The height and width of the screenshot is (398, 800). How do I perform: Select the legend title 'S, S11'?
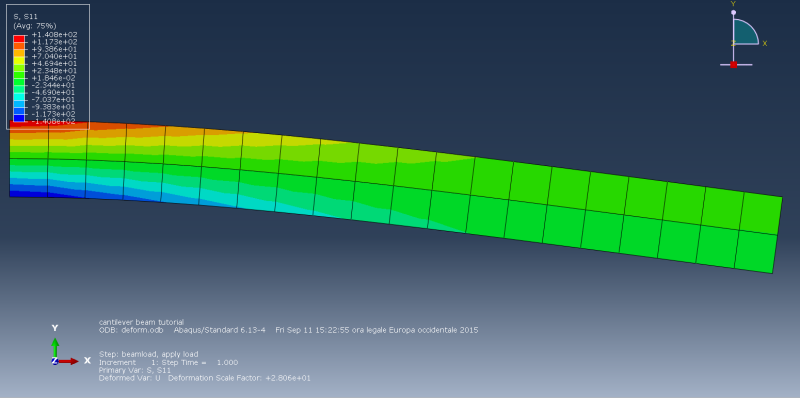click(x=26, y=17)
